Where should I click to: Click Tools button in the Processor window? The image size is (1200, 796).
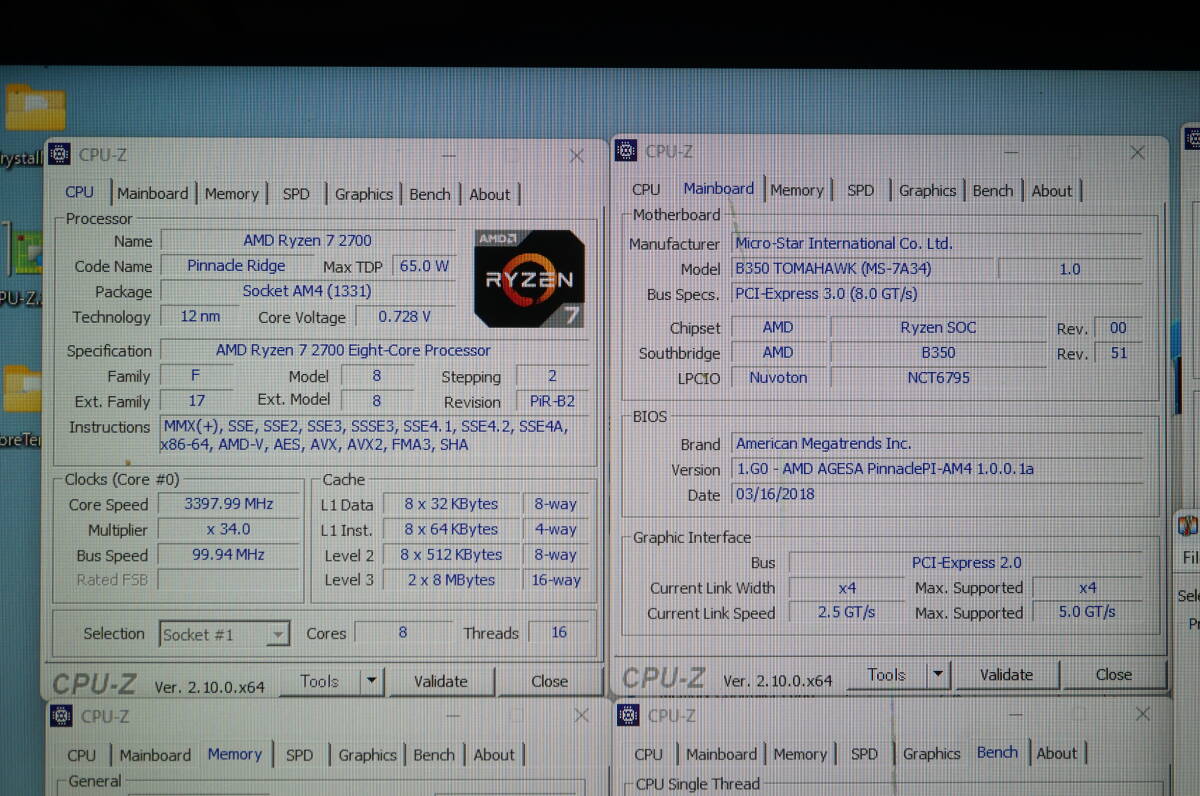point(319,681)
